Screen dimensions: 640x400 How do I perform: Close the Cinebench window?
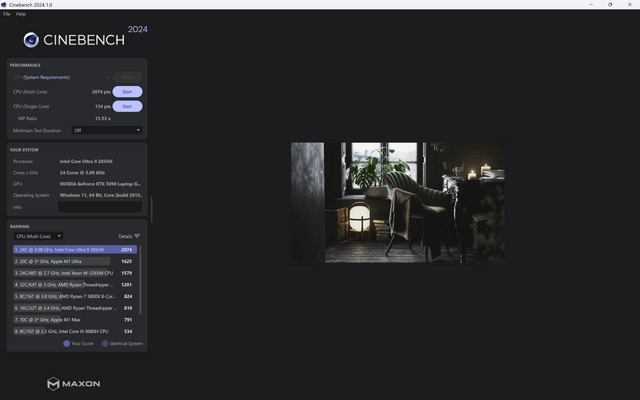(629, 4)
